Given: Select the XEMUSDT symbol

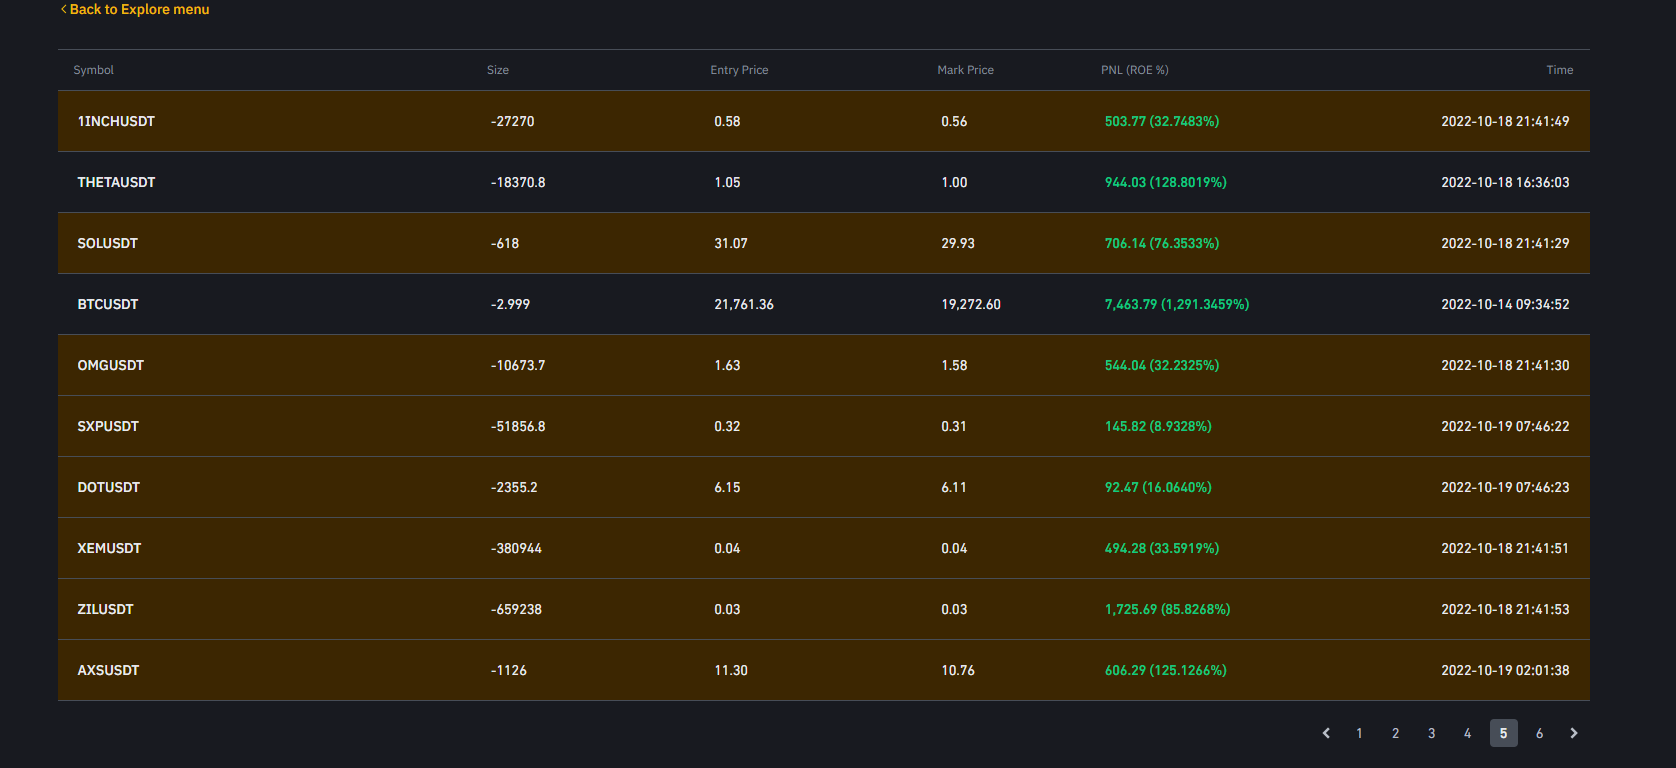Looking at the screenshot, I should [x=110, y=548].
